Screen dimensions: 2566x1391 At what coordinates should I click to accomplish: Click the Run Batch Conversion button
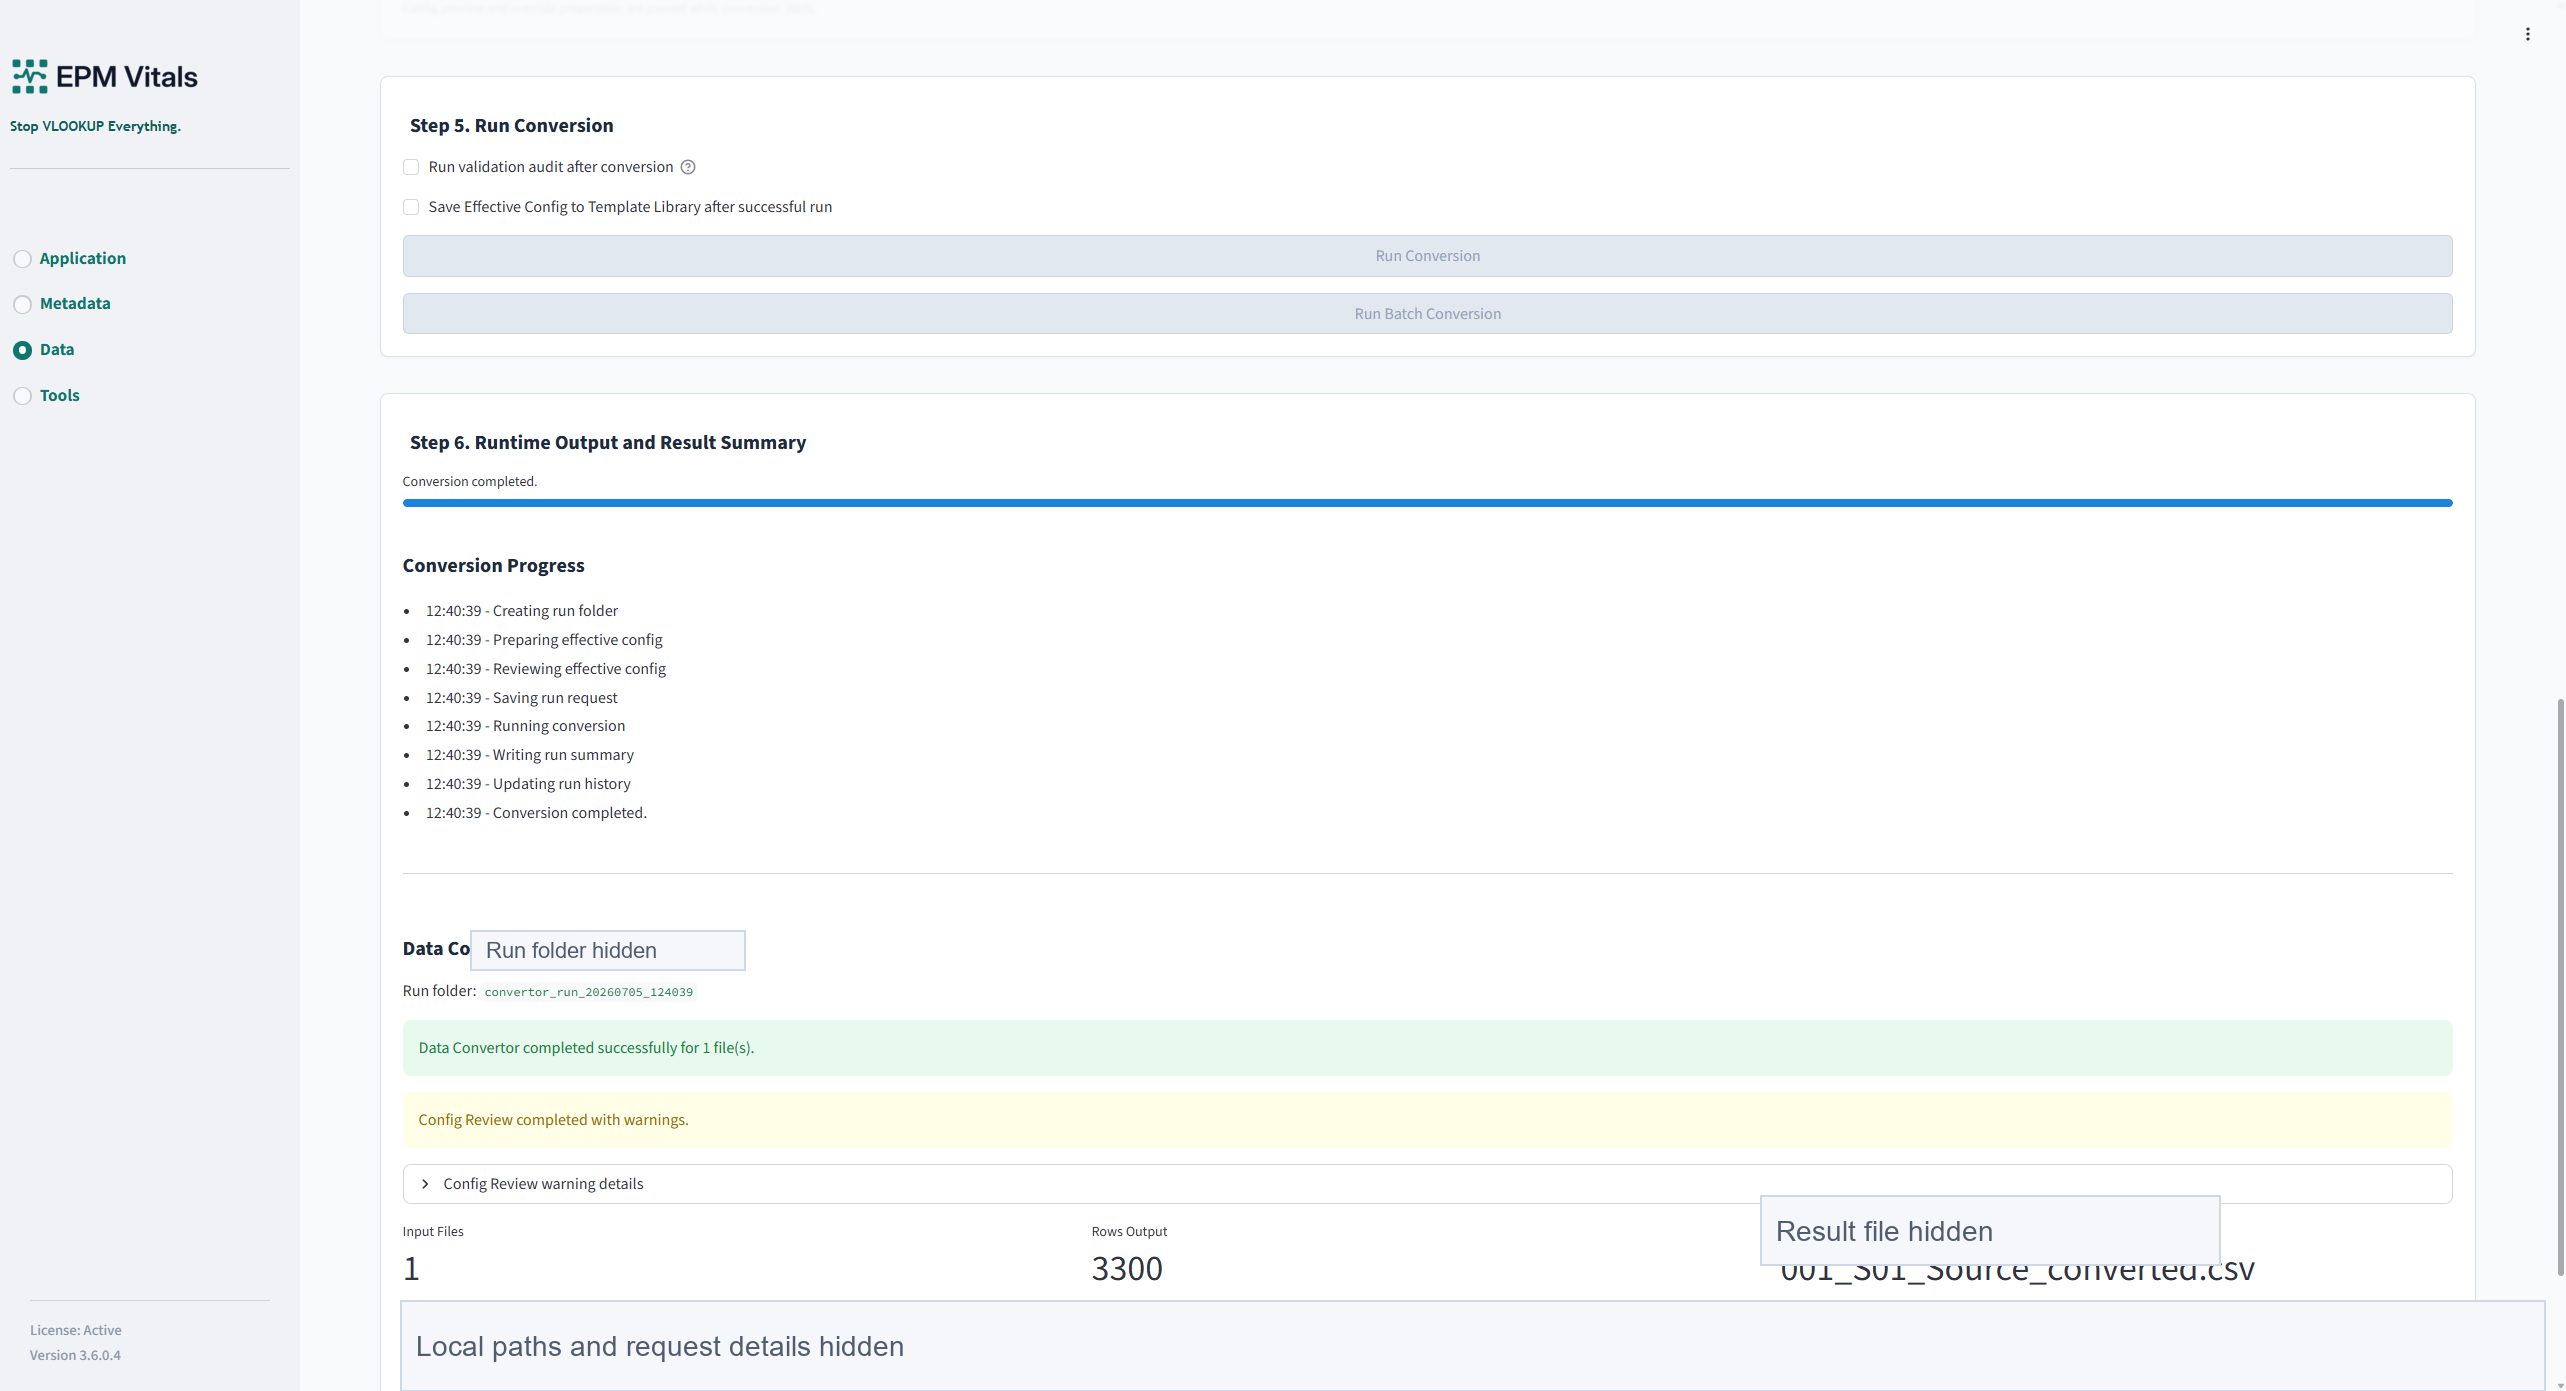1427,314
